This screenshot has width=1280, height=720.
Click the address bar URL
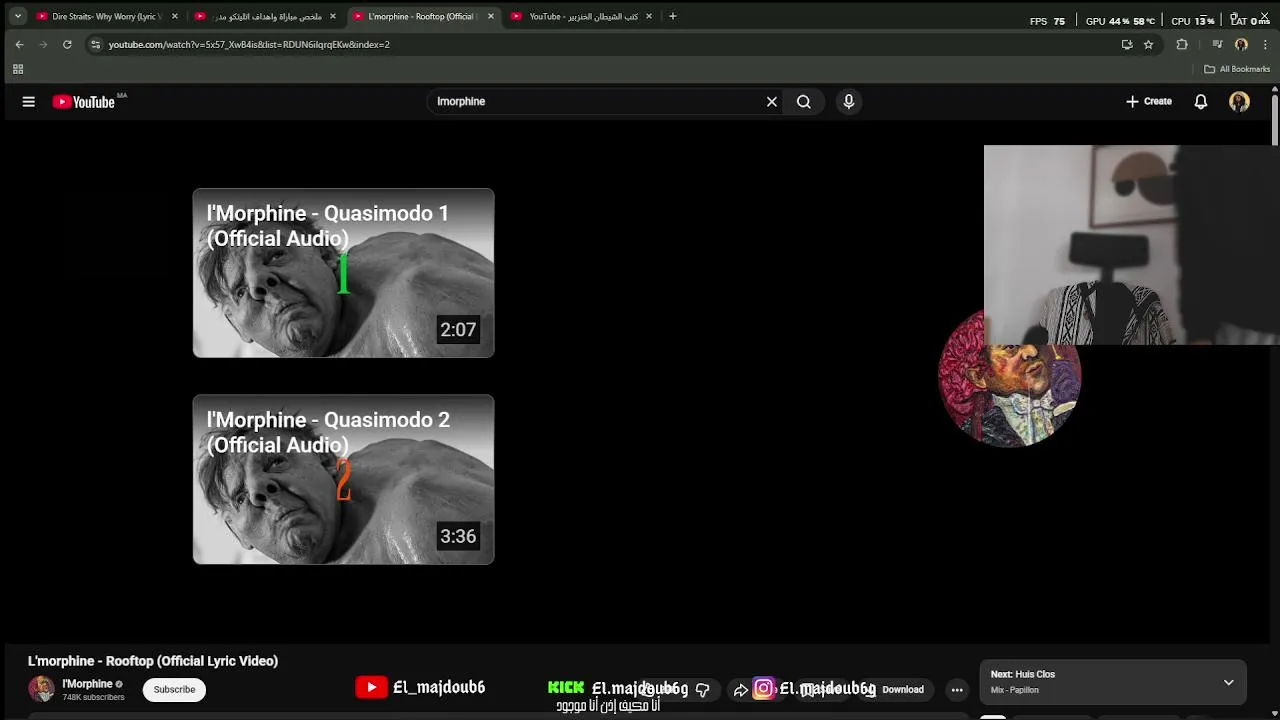tap(249, 44)
